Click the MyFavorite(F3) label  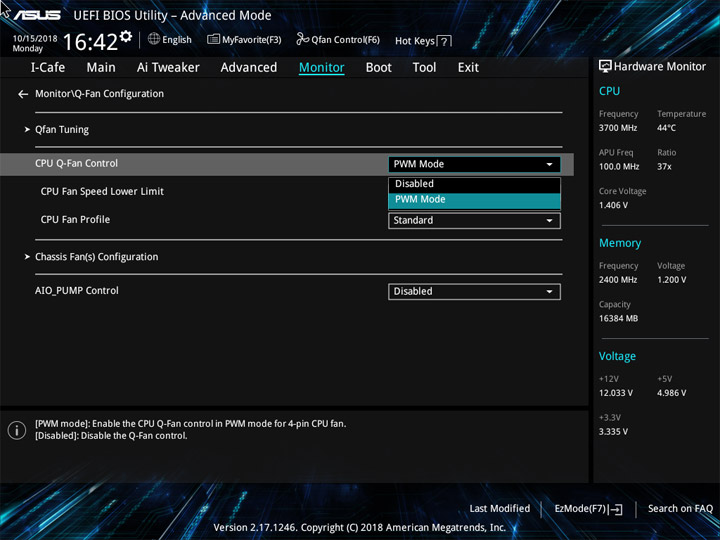point(252,40)
